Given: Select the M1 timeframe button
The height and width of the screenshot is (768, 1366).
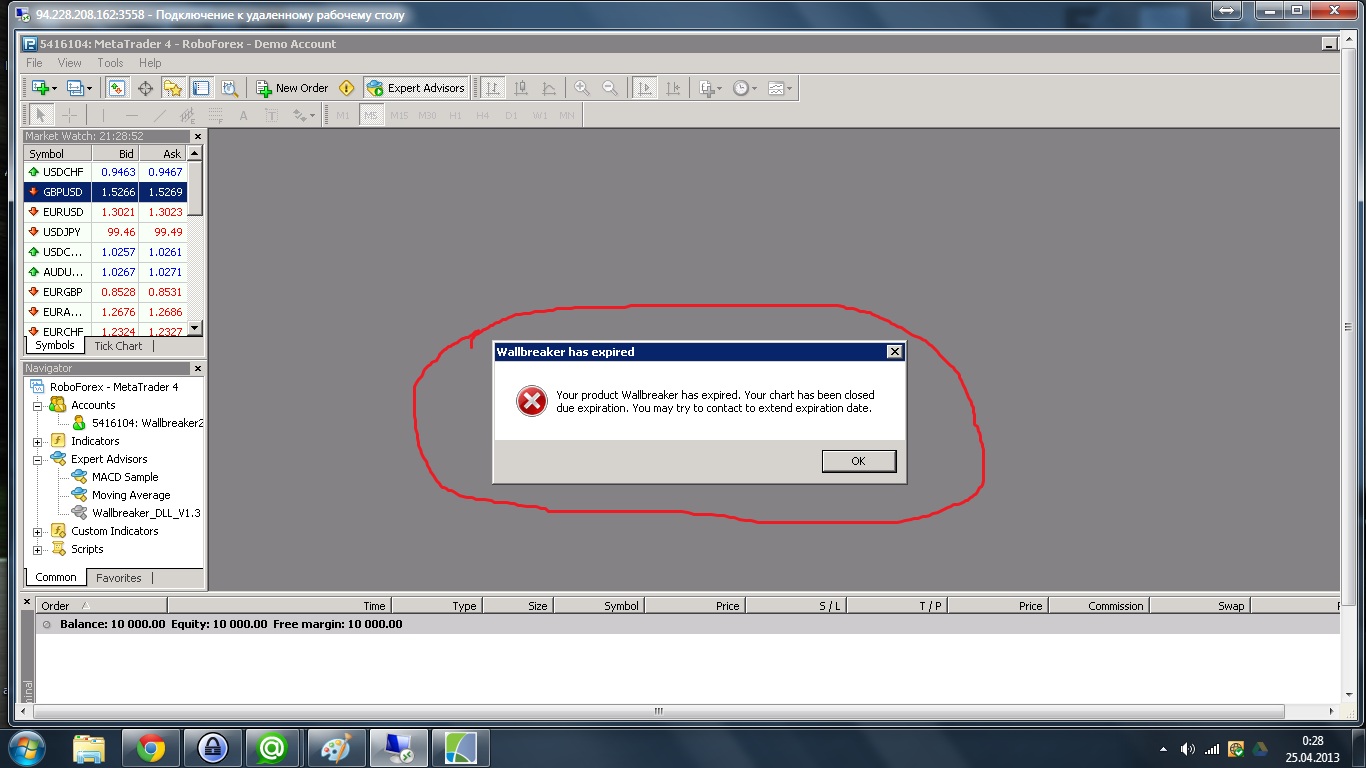Looking at the screenshot, I should coord(343,115).
